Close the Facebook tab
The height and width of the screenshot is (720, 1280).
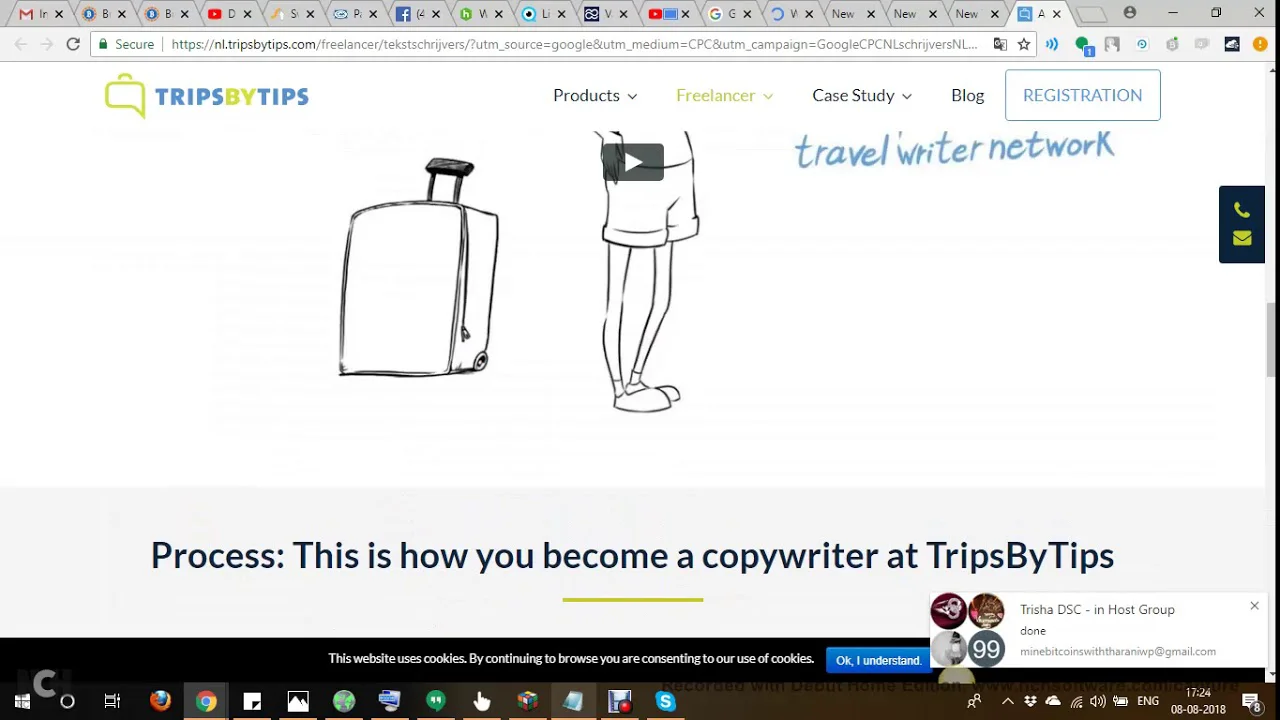[434, 14]
